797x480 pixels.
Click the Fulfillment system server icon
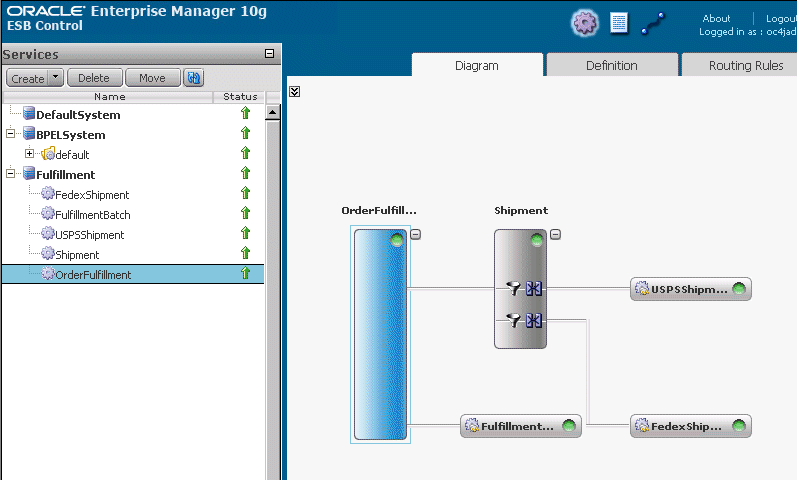29,173
